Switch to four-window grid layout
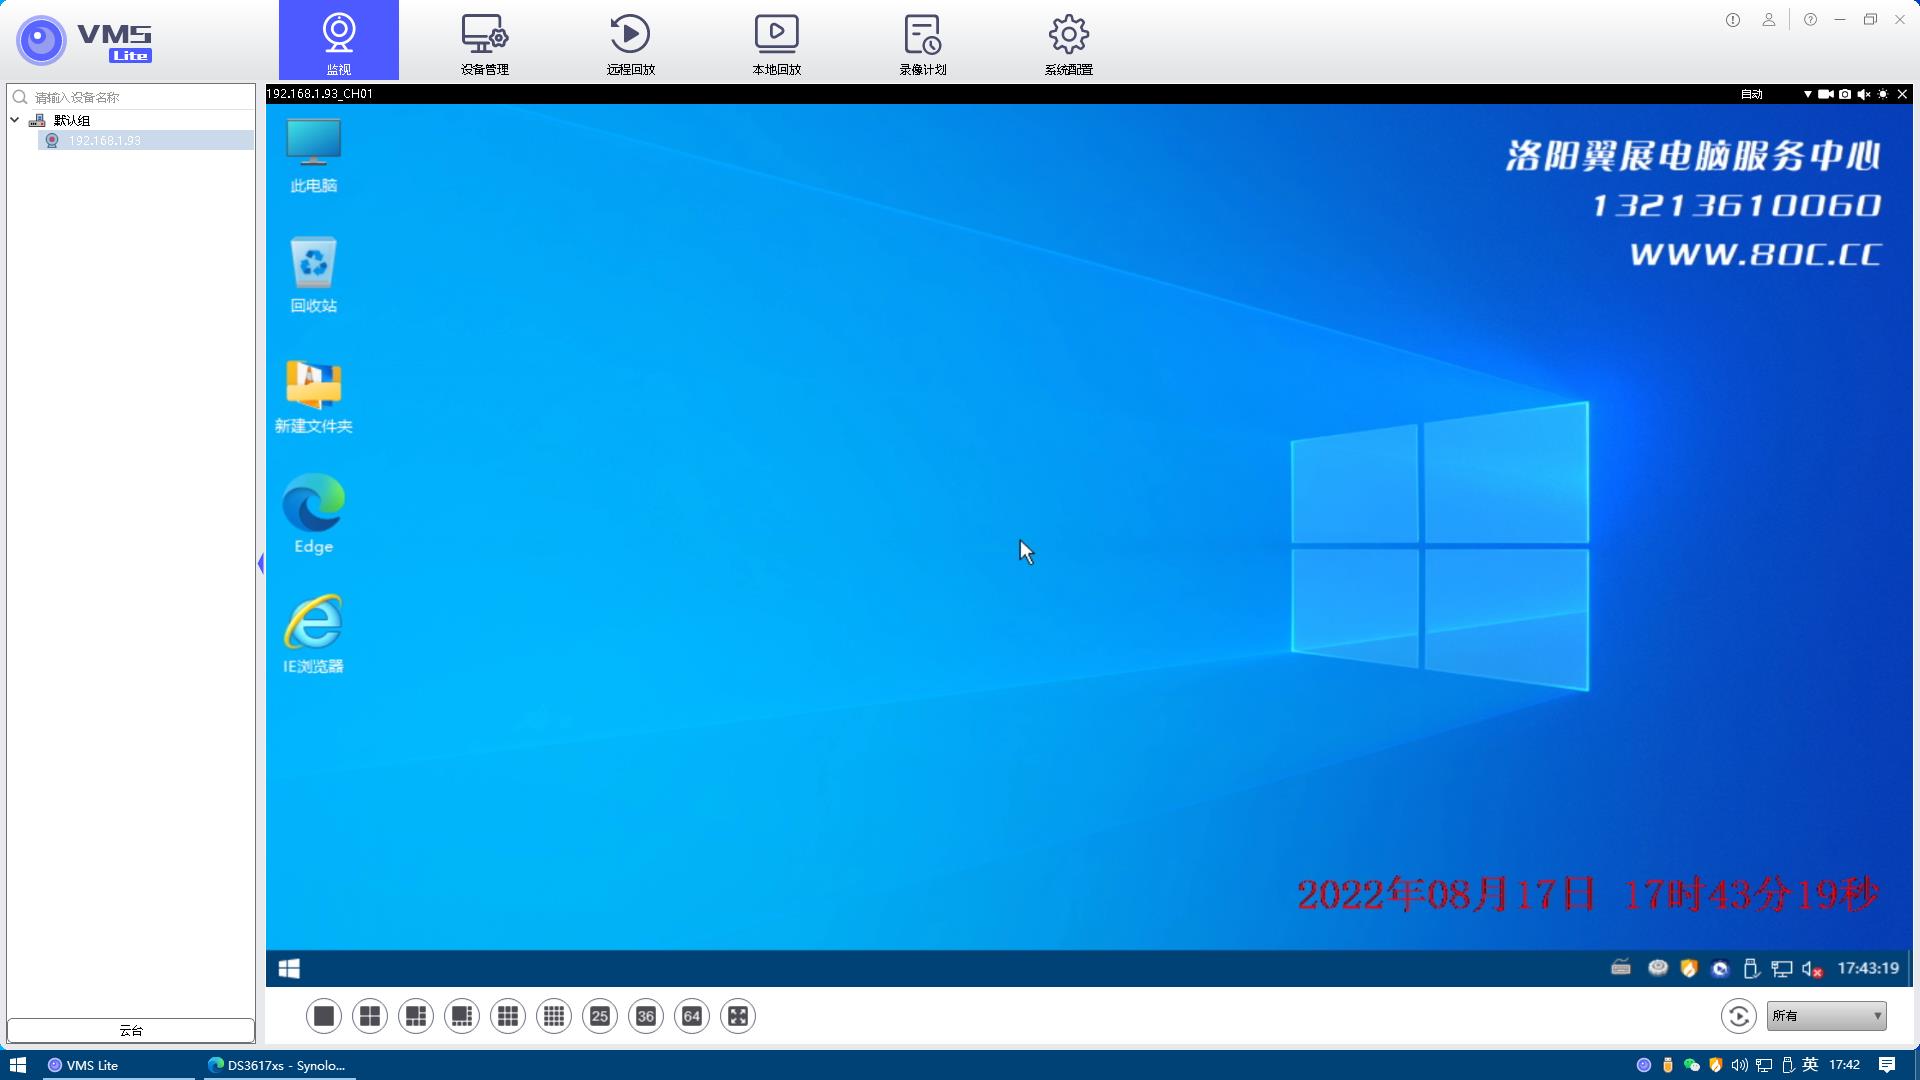The width and height of the screenshot is (1920, 1080). [370, 1016]
